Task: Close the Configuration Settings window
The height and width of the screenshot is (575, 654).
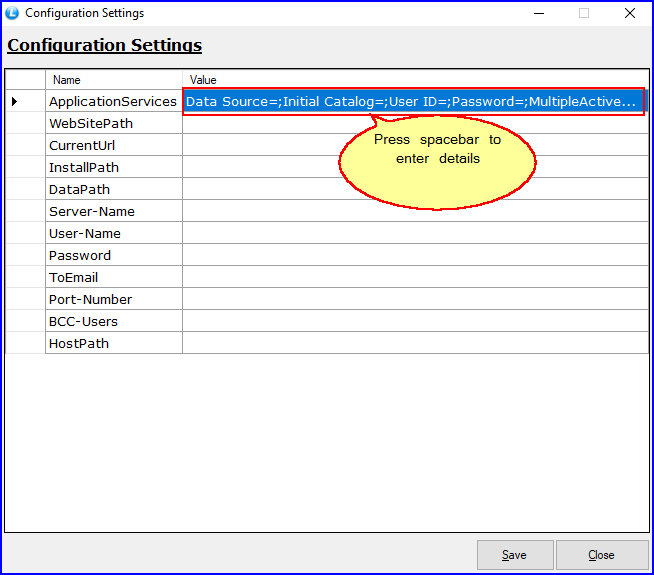Action: pos(629,13)
